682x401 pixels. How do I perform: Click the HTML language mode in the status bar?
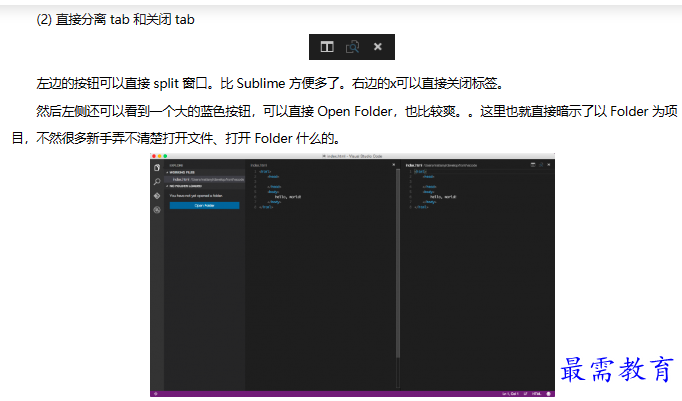[x=536, y=394]
